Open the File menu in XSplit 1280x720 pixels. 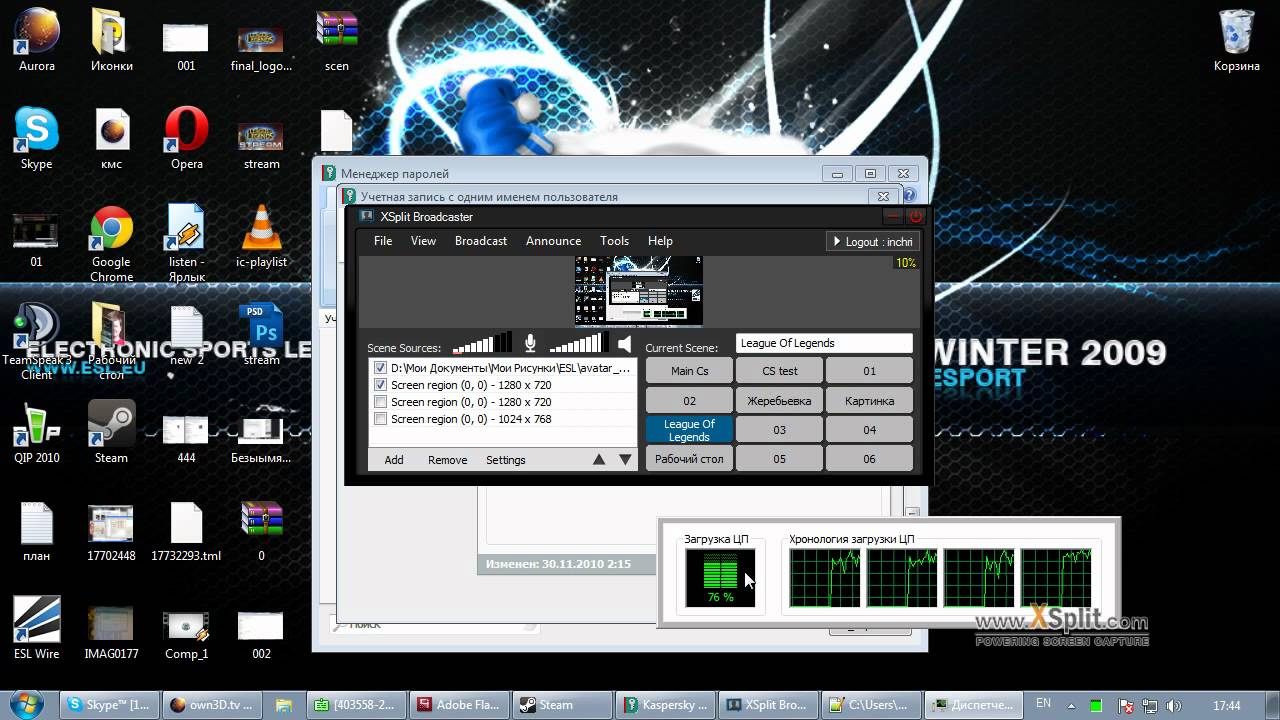383,241
